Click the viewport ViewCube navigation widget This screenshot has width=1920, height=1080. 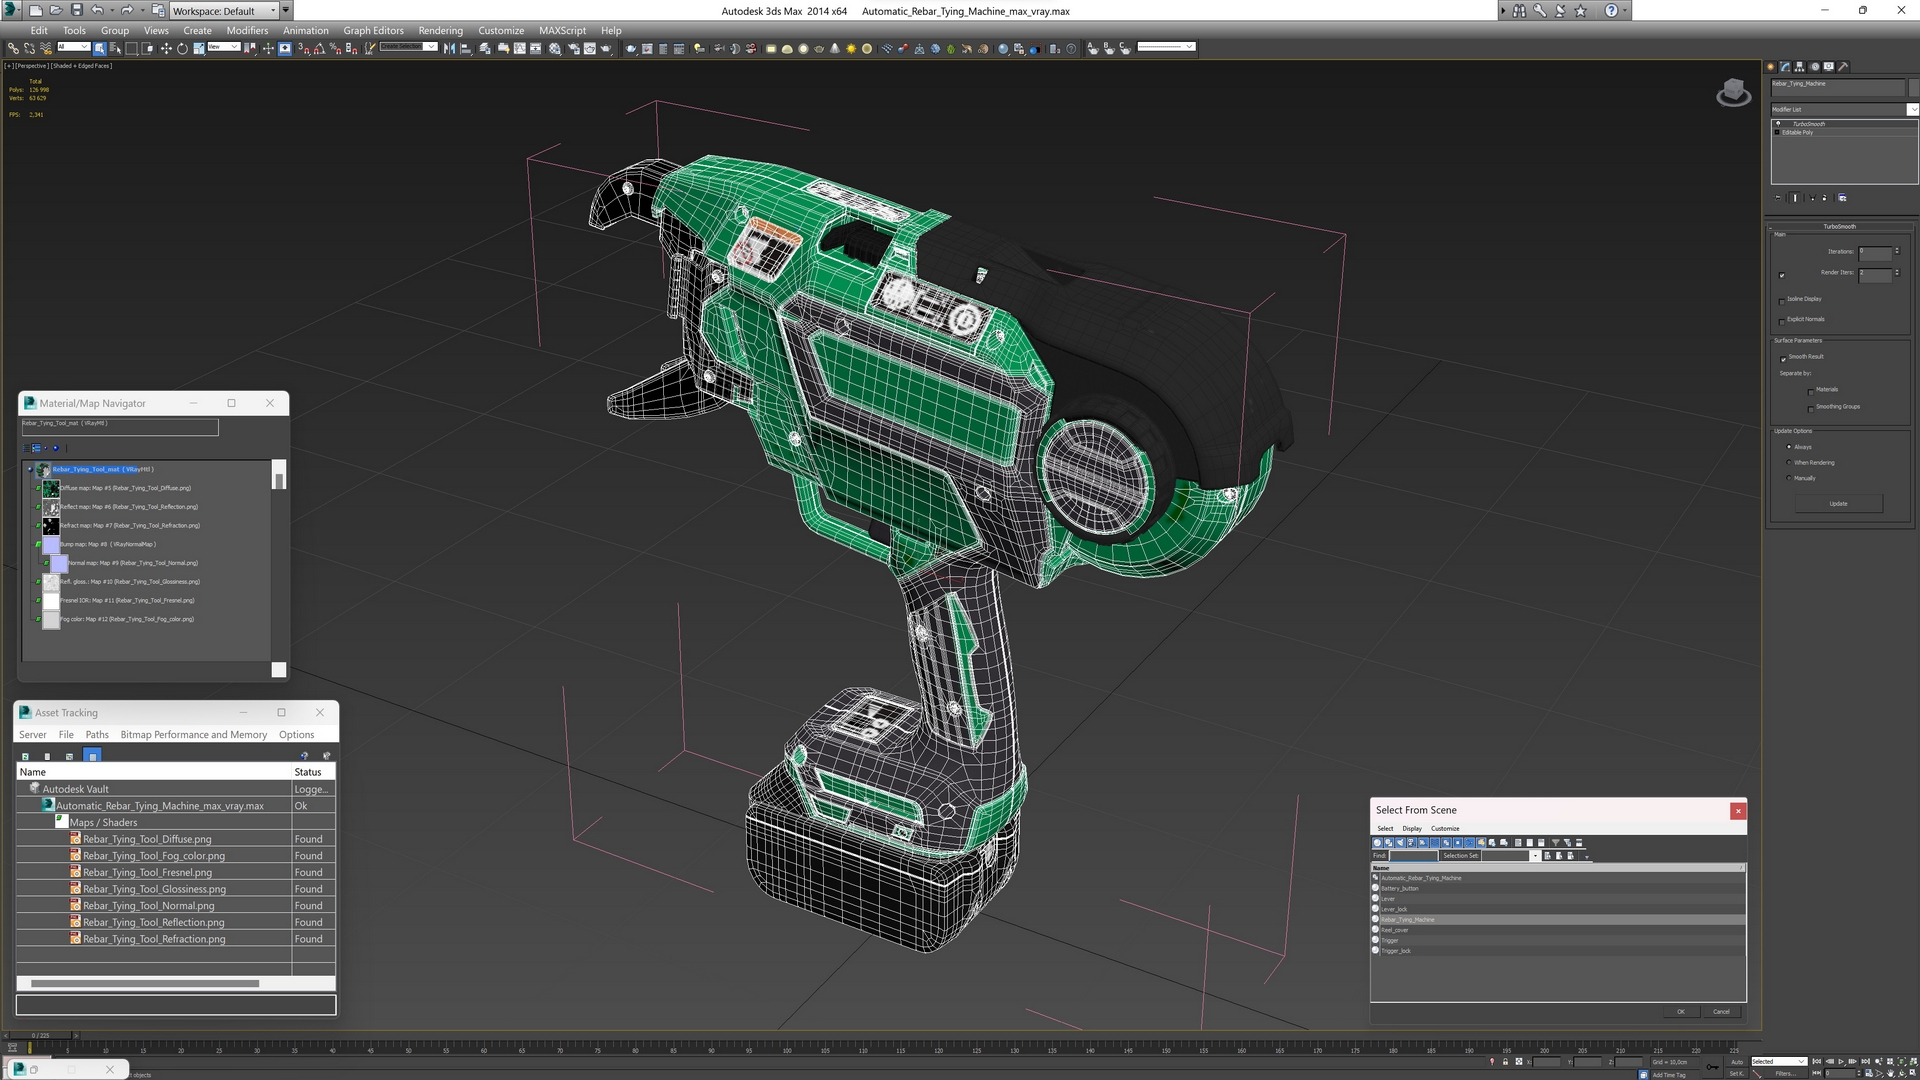coord(1733,93)
